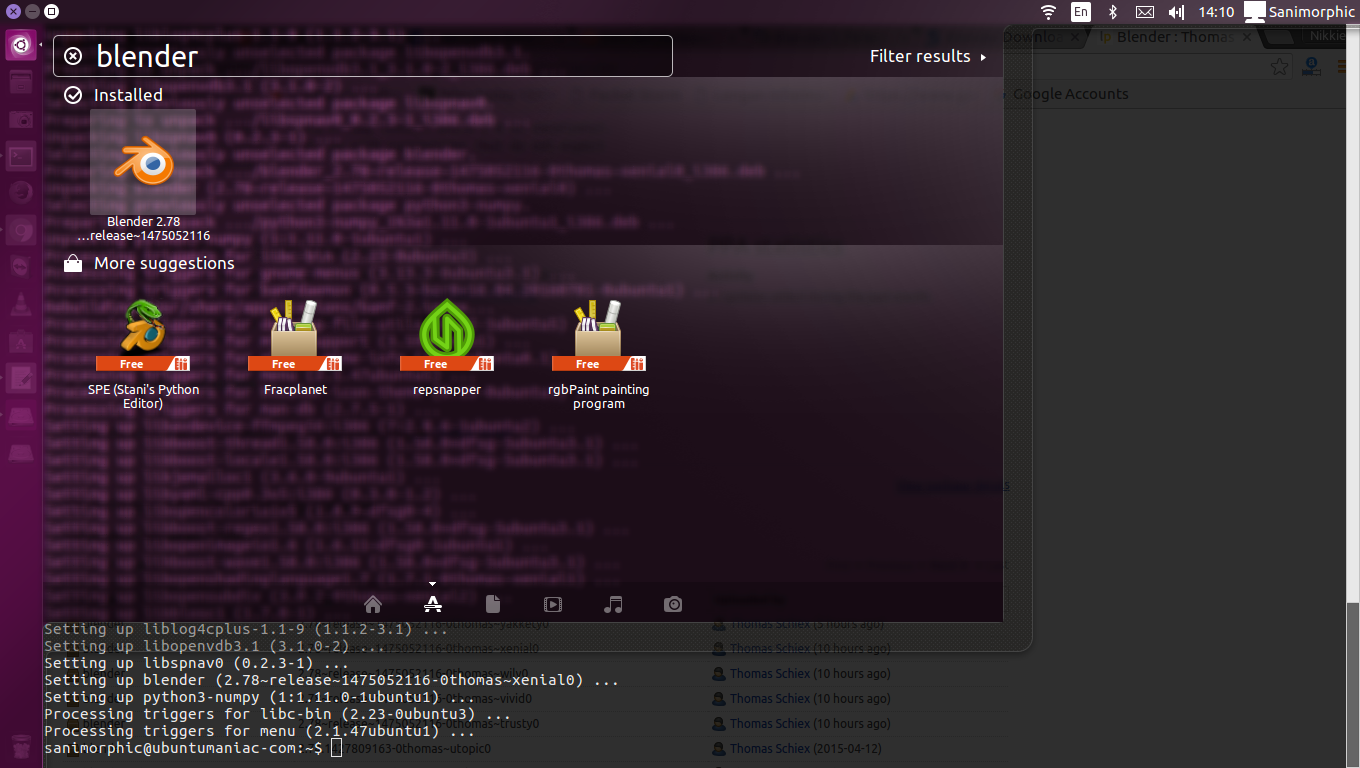This screenshot has width=1360, height=768.
Task: Open Terminal from the dimmed launcher
Action: [21, 155]
